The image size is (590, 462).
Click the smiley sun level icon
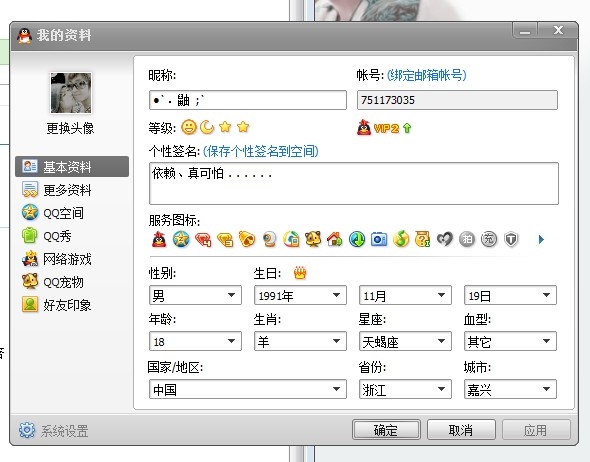[189, 127]
